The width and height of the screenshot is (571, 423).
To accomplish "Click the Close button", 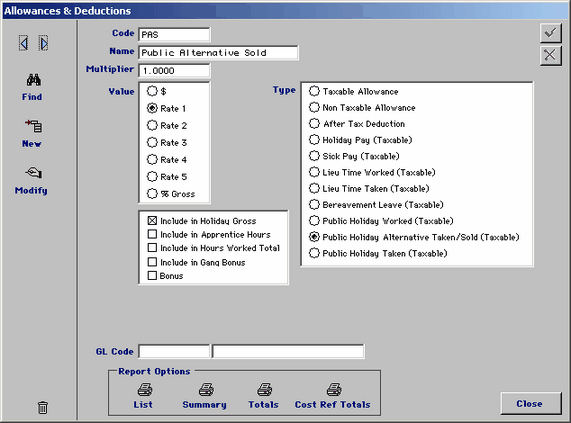I will (x=531, y=403).
